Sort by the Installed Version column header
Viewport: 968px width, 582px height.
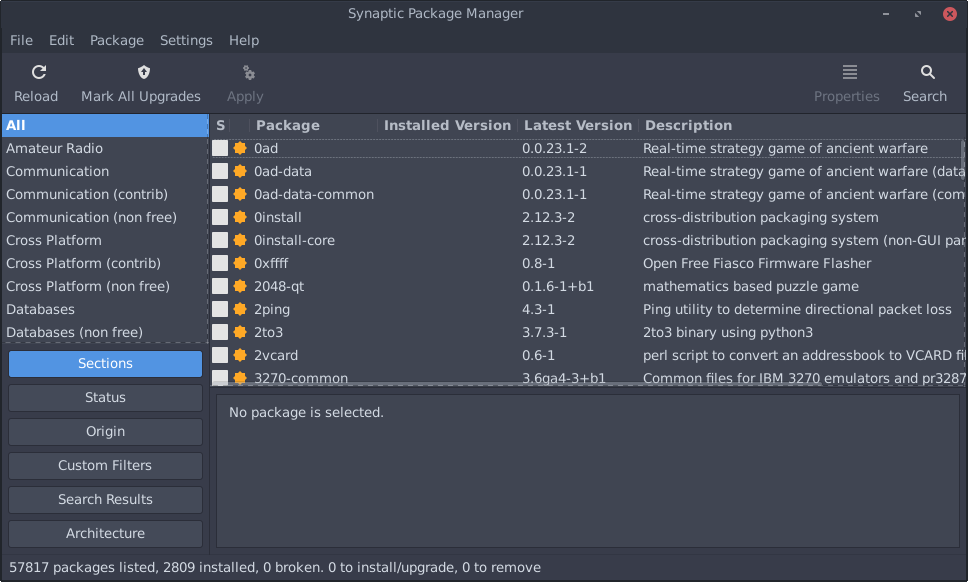447,125
